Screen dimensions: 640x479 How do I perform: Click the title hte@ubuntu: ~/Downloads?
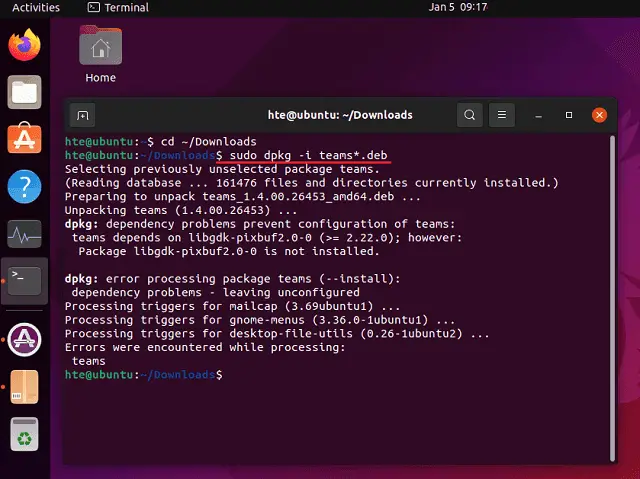tap(340, 115)
